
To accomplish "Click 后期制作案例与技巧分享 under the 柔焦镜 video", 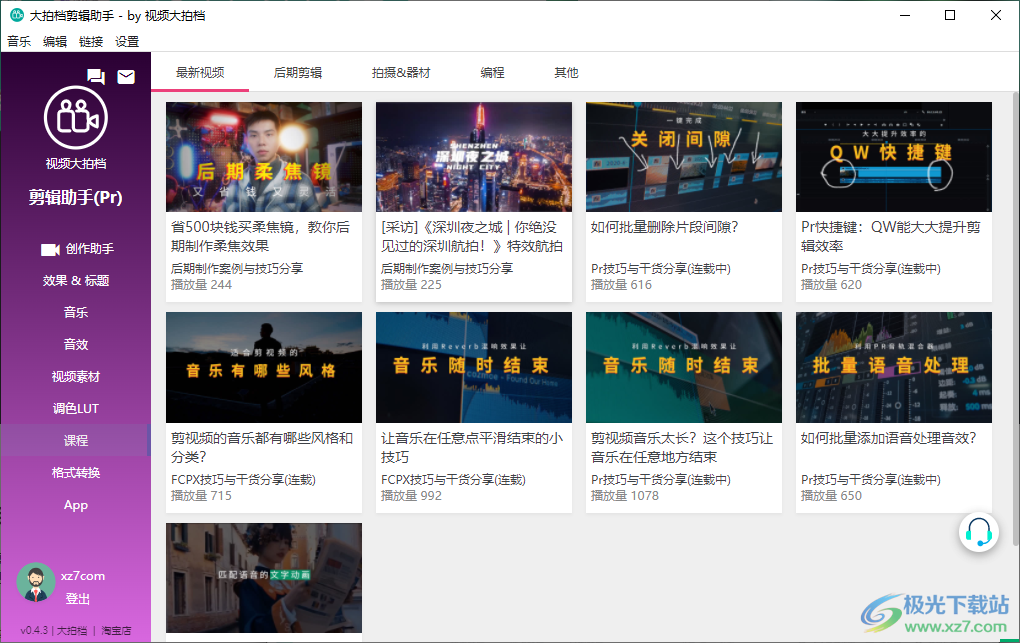I will [x=237, y=268].
